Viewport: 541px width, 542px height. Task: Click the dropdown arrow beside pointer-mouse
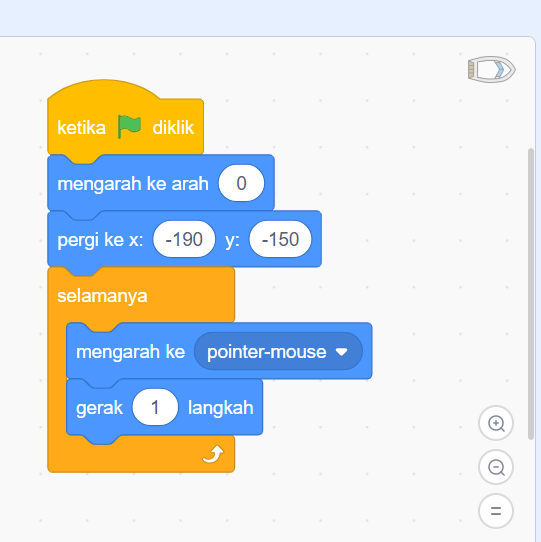pos(342,352)
